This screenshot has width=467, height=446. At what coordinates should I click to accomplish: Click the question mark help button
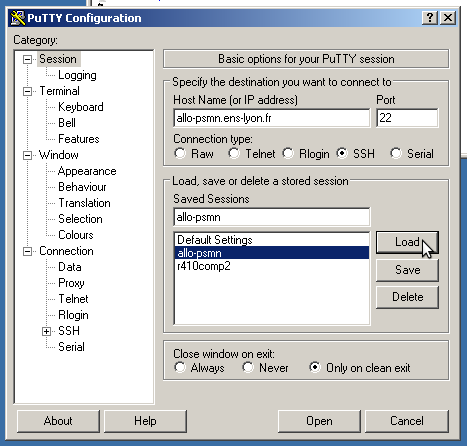(x=430, y=17)
